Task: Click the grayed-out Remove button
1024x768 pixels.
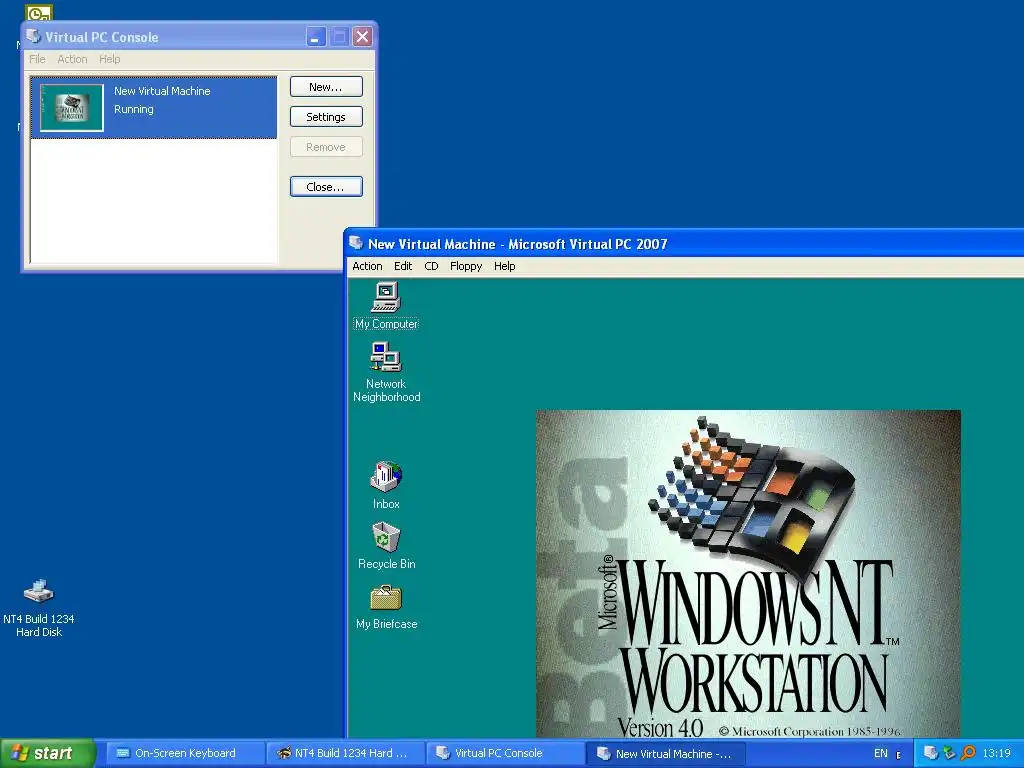Action: point(326,147)
